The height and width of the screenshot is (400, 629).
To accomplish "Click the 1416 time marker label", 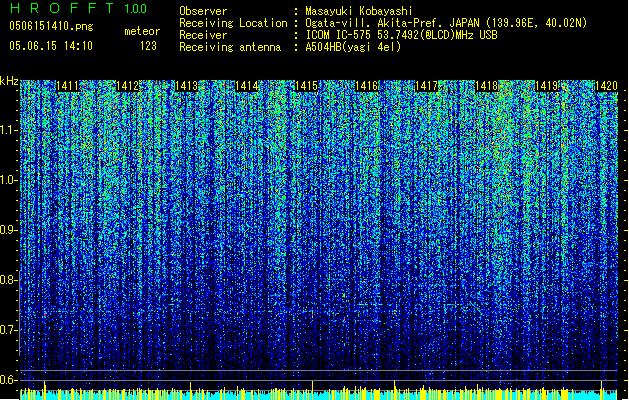I will point(367,86).
